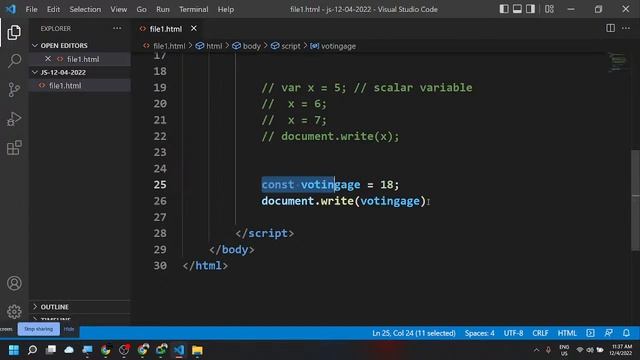The image size is (640, 360).
Task: Change language mode via HTML
Action: [567, 333]
